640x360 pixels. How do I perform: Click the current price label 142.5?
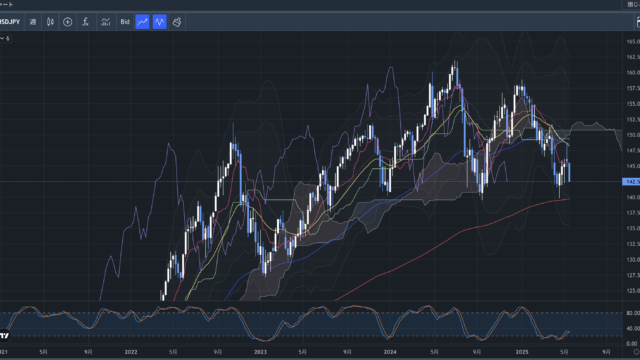[631, 182]
